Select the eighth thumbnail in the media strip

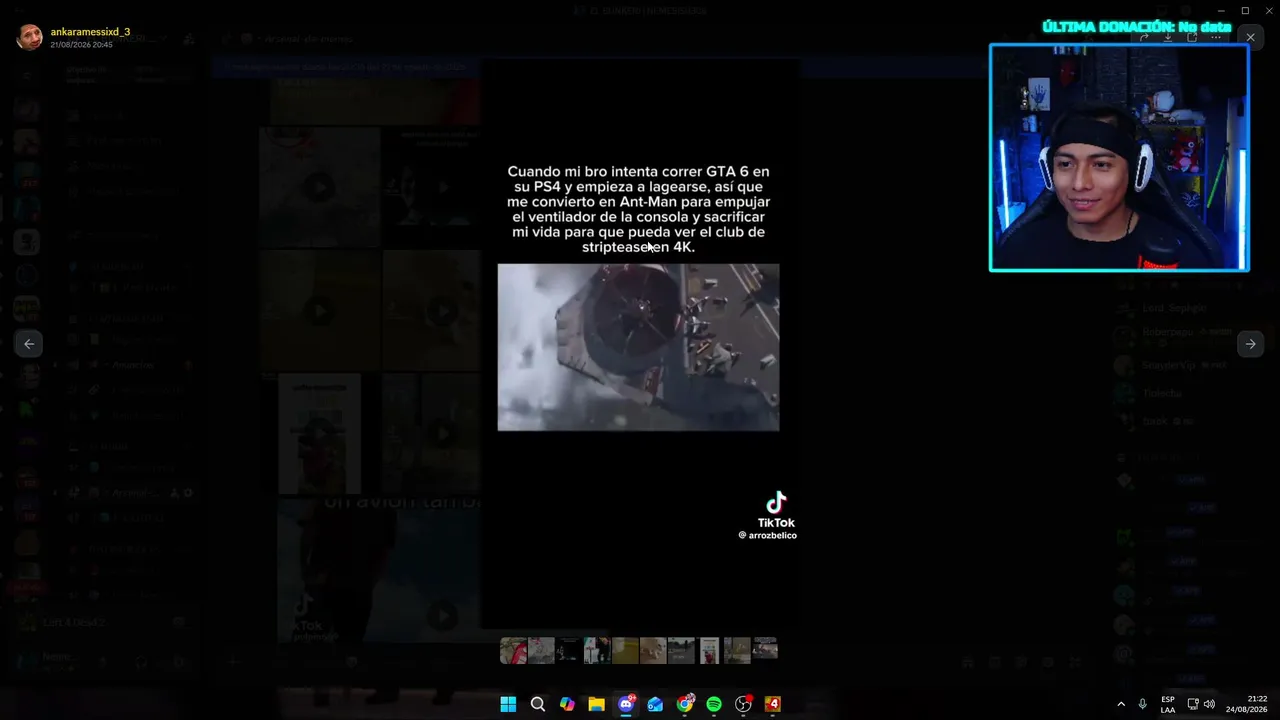[709, 650]
